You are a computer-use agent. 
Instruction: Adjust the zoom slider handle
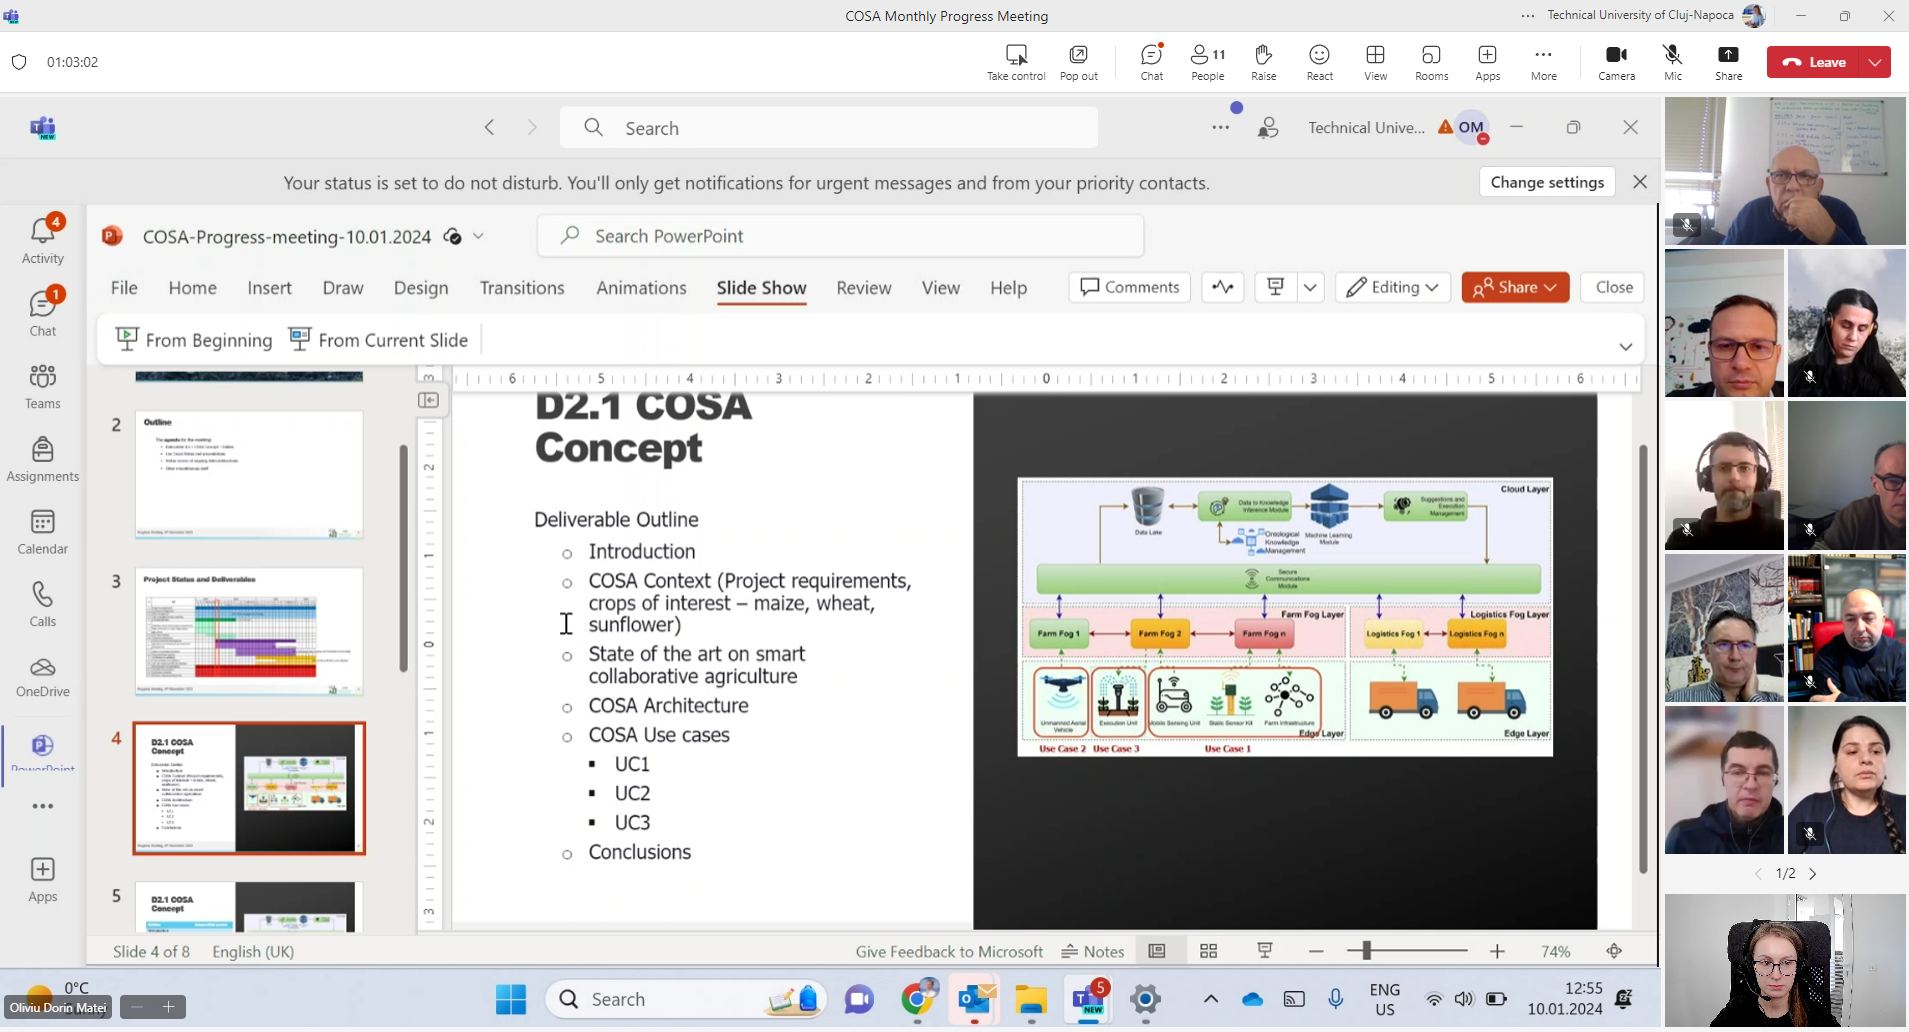[1366, 951]
